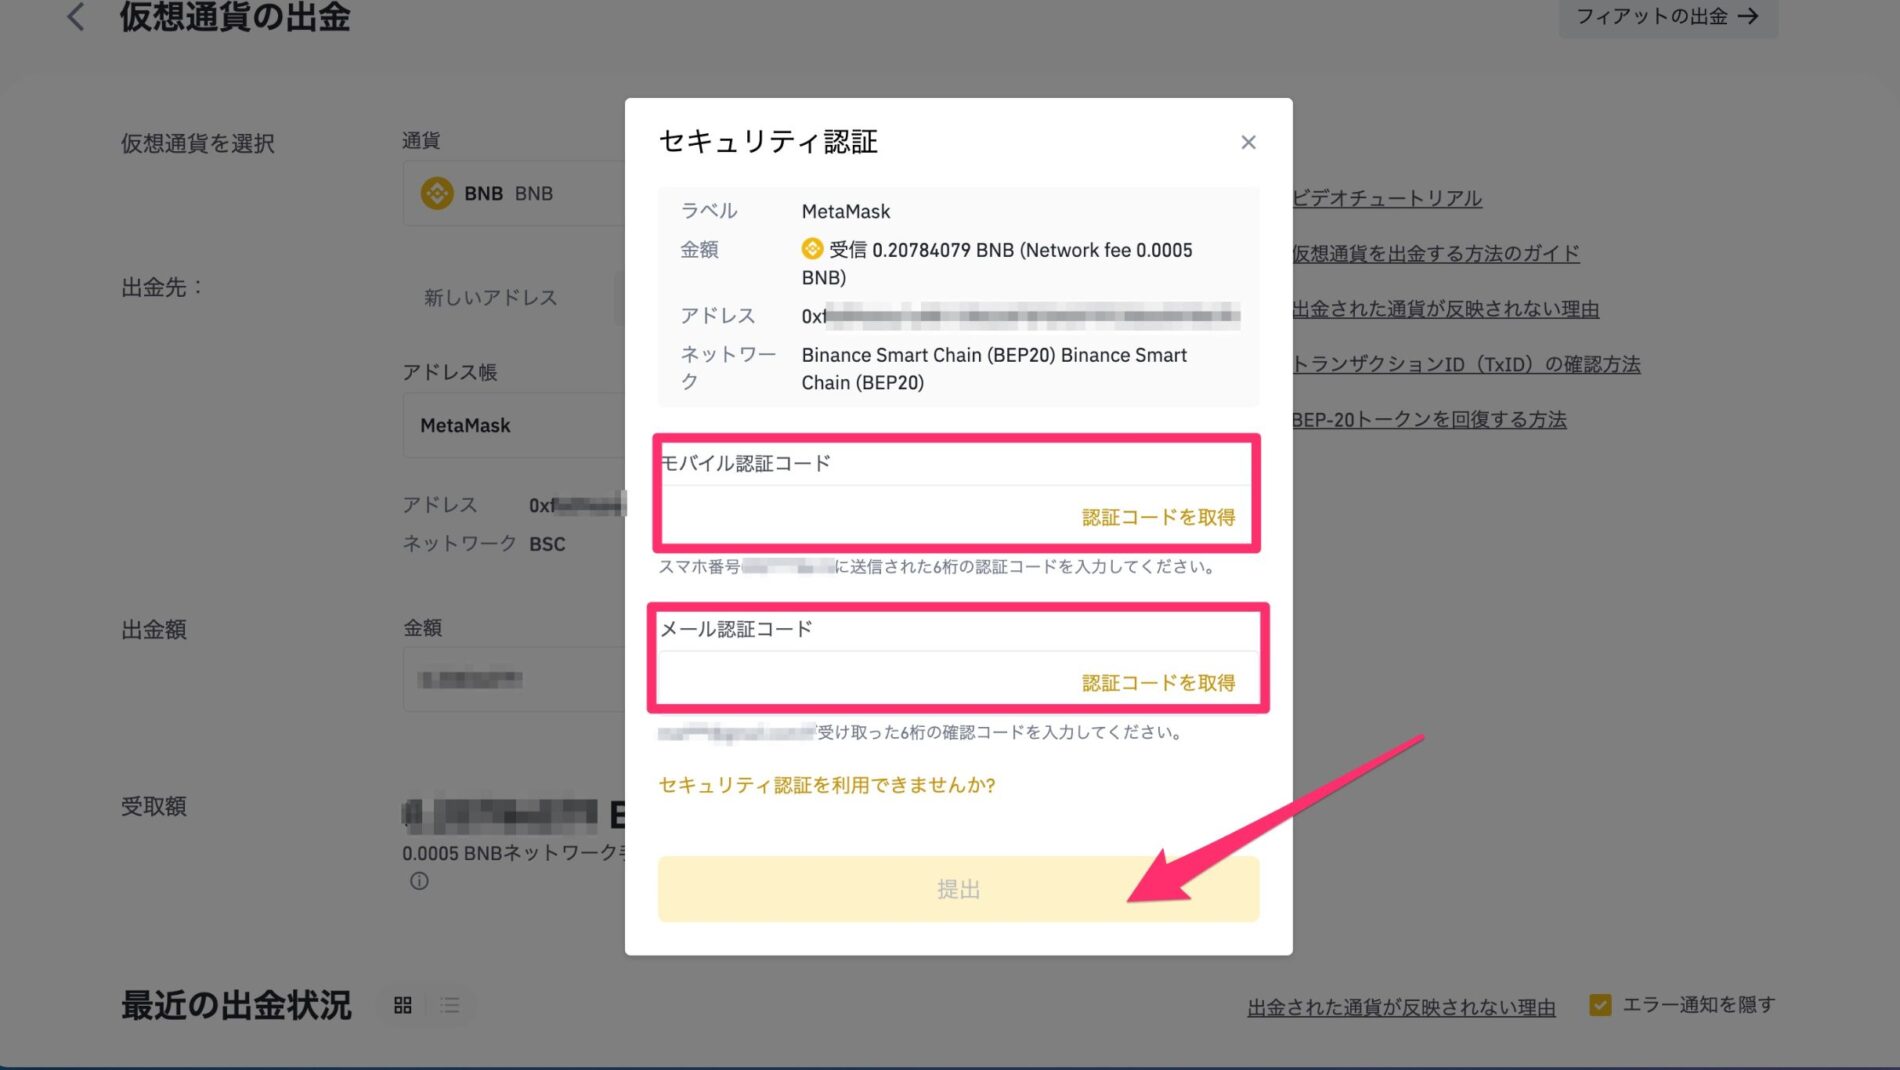Click the BNB icon in the dialog amount row
The width and height of the screenshot is (1900, 1070).
pyautogui.click(x=812, y=248)
